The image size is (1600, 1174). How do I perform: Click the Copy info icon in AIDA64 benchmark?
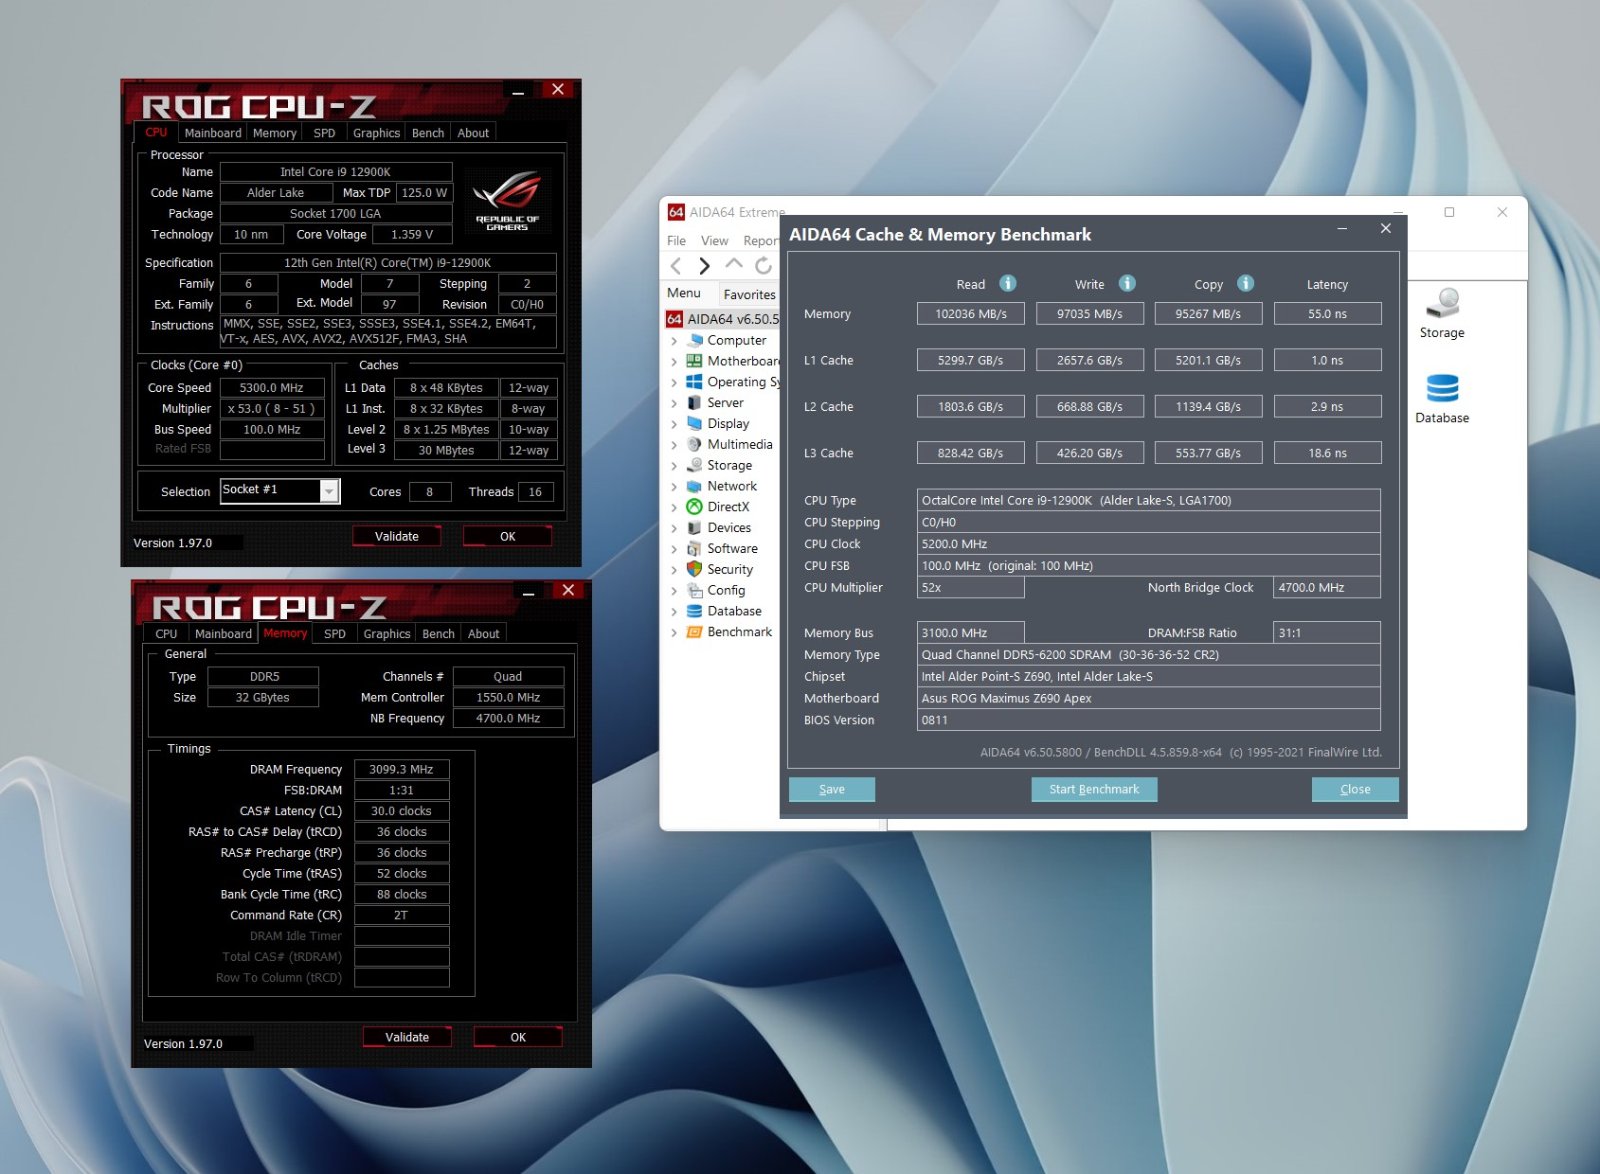(x=1246, y=284)
